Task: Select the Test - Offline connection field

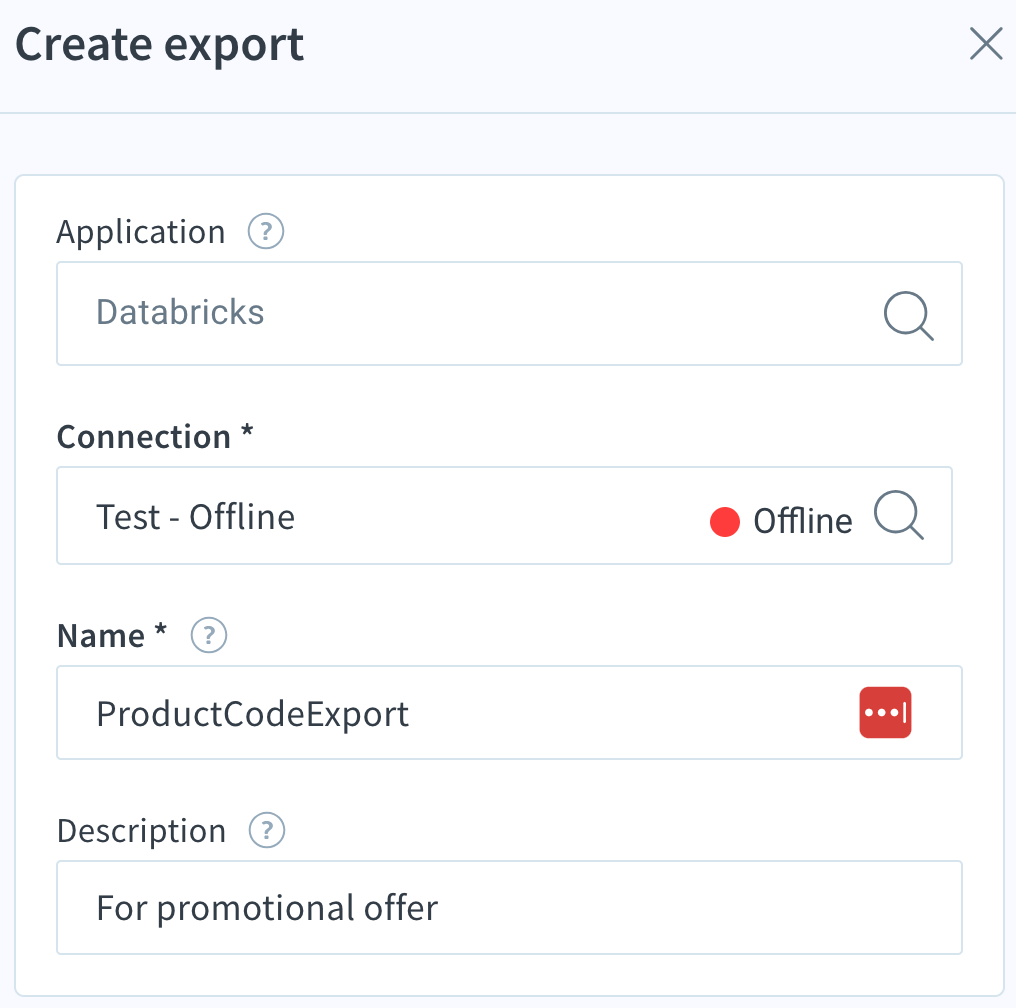Action: 400,516
